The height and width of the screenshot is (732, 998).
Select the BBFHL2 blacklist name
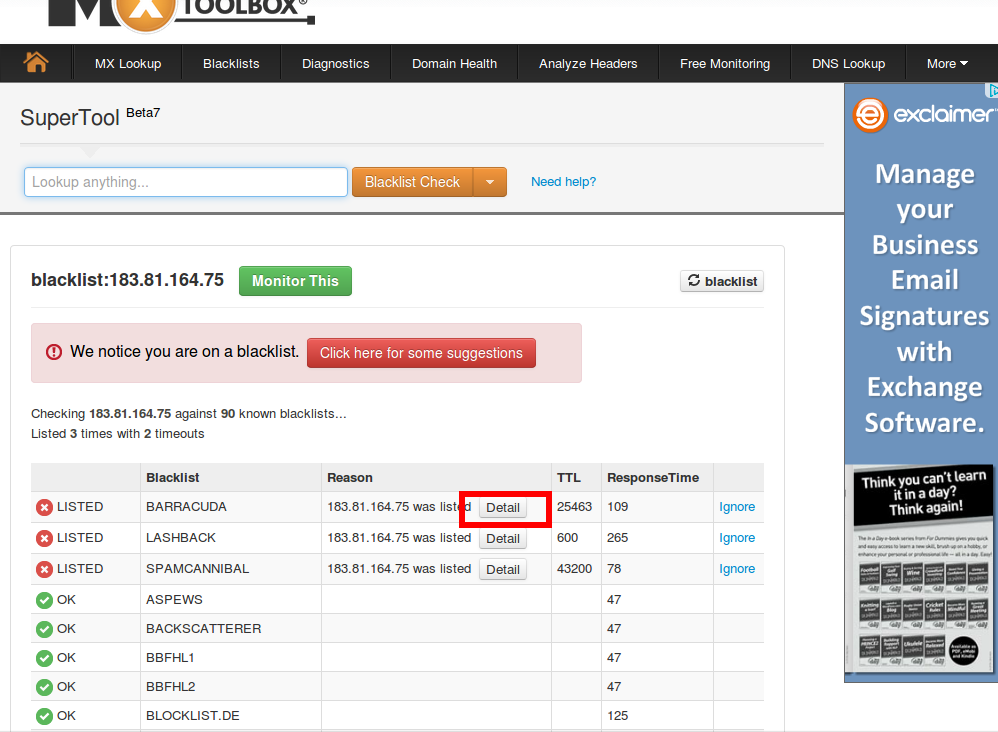[171, 687]
